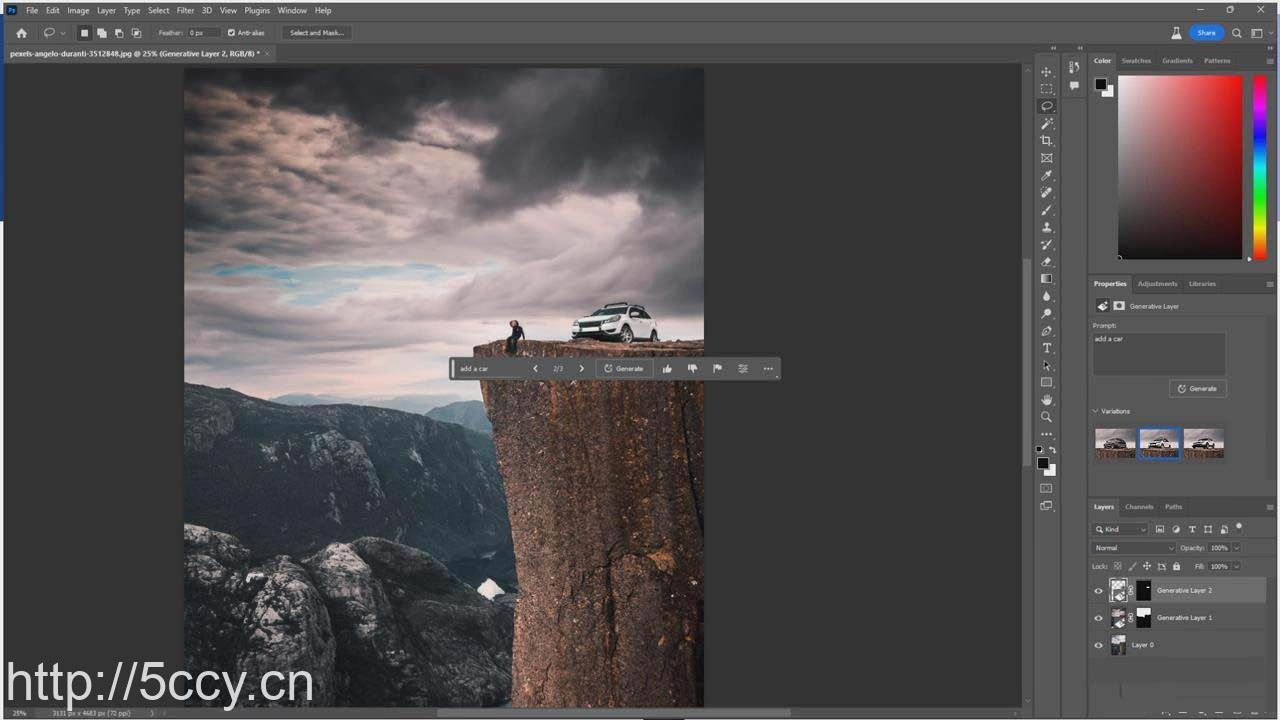Viewport: 1280px width, 720px height.
Task: Collapse the Variations section
Action: point(1095,411)
